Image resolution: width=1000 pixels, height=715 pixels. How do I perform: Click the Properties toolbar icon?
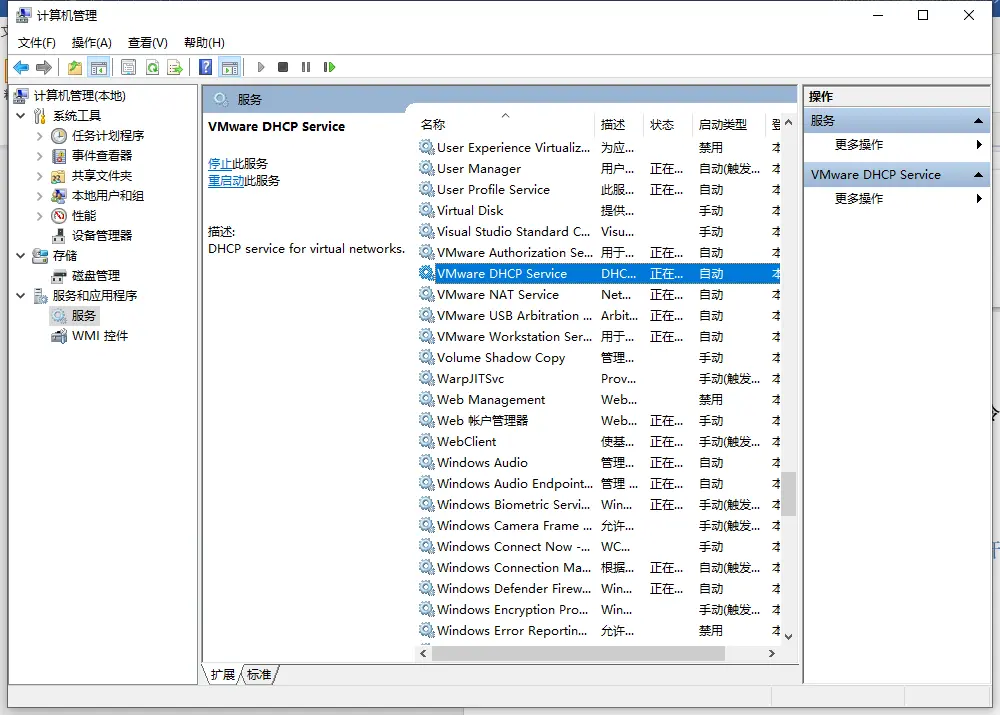(x=128, y=67)
